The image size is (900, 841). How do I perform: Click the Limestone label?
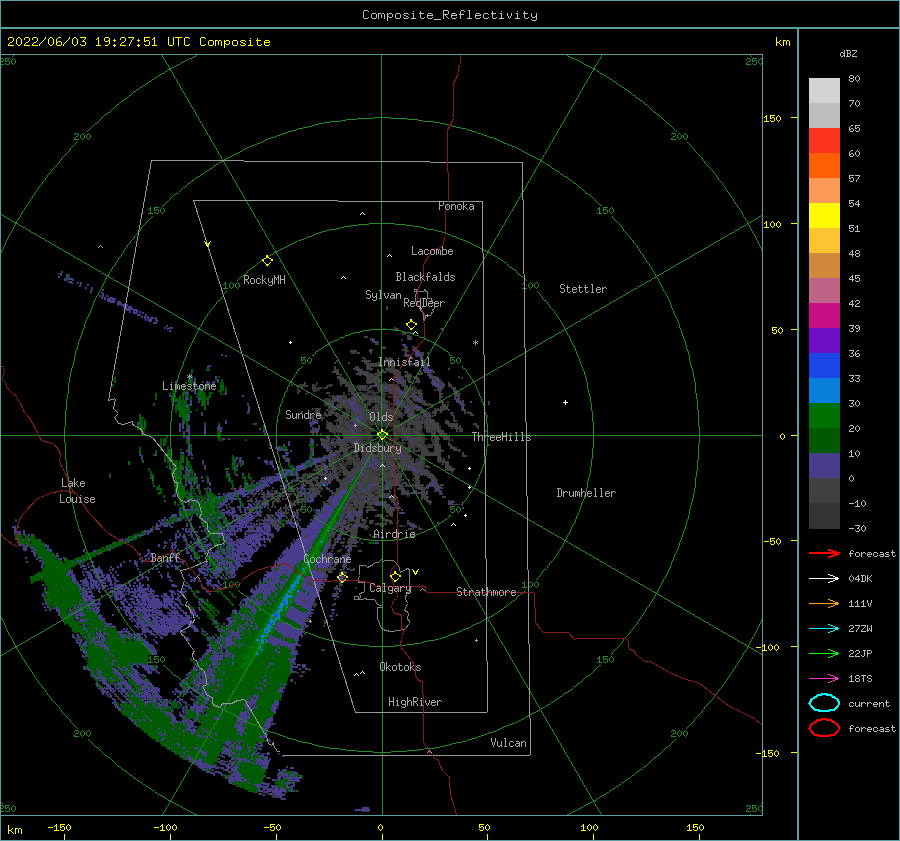pyautogui.click(x=189, y=386)
